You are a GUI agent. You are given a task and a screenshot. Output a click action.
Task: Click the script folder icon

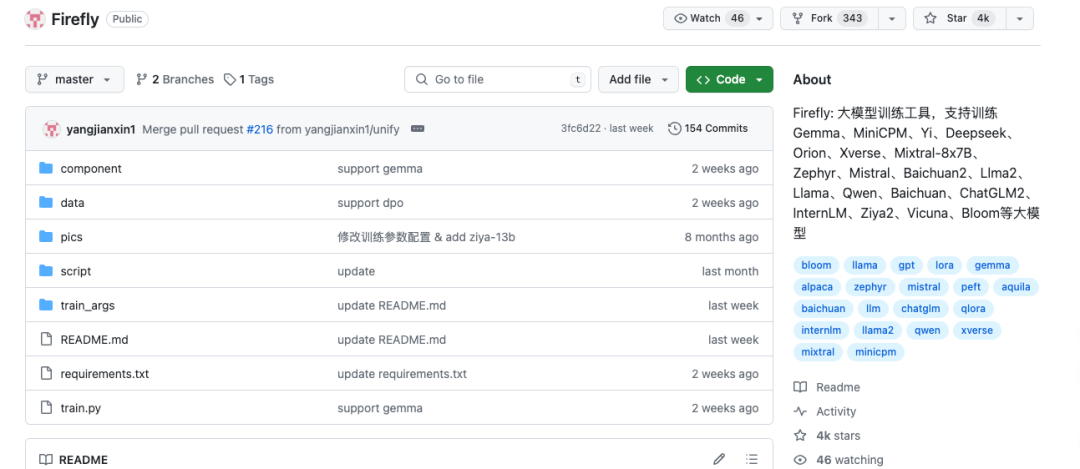[x=46, y=271]
